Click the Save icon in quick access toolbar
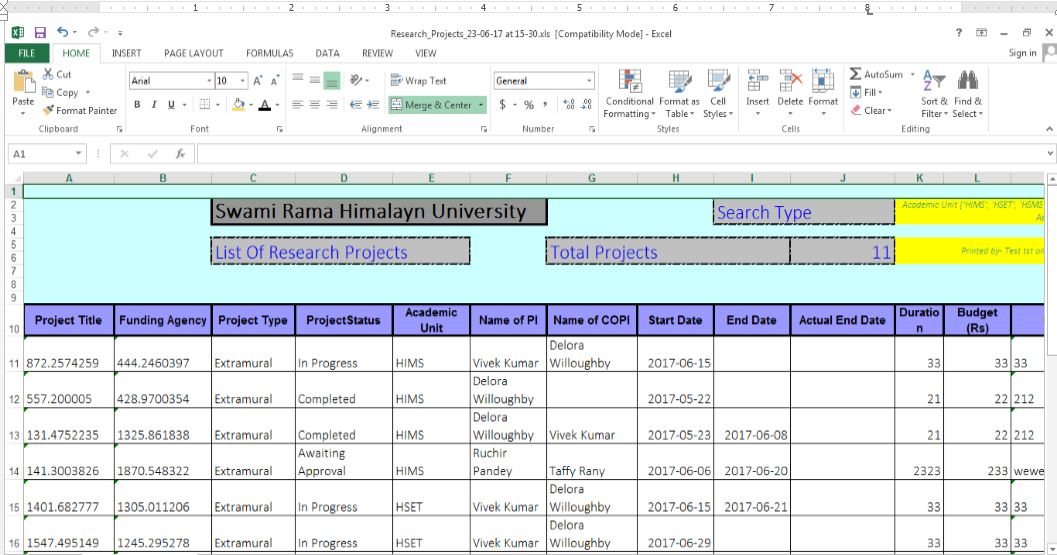 click(x=40, y=32)
